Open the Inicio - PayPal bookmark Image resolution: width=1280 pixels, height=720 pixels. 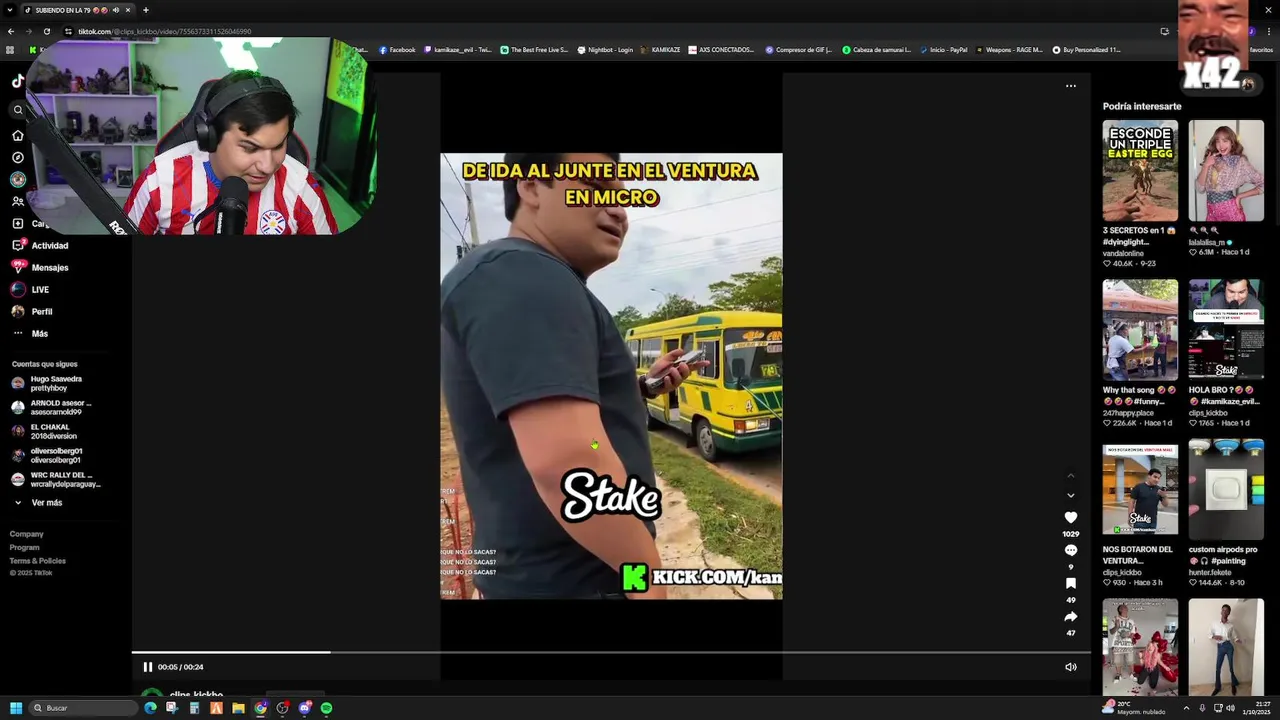pyautogui.click(x=942, y=50)
